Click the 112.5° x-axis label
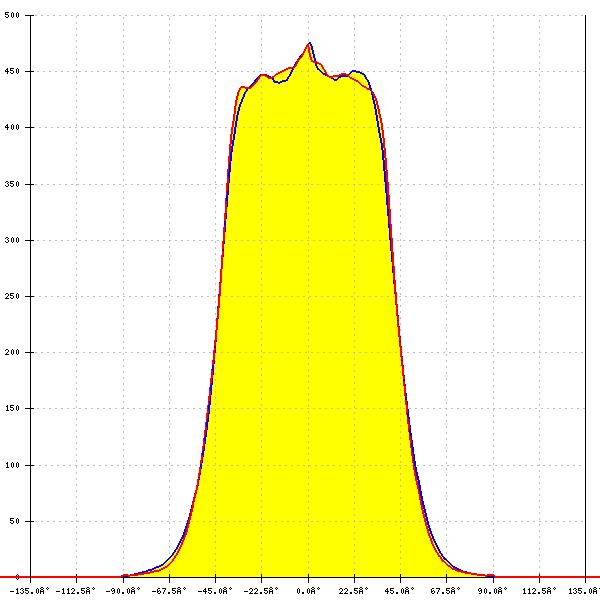 [x=539, y=591]
